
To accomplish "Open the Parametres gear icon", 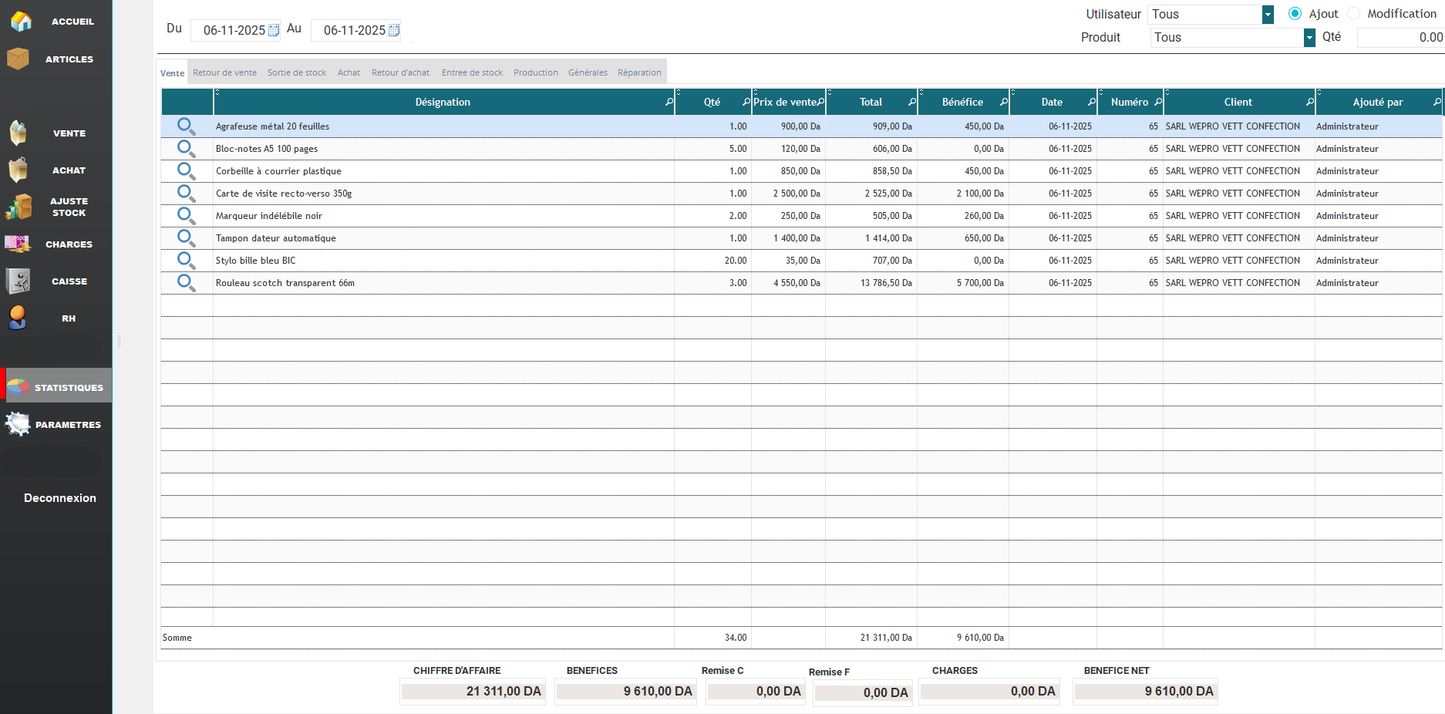I will coord(18,424).
